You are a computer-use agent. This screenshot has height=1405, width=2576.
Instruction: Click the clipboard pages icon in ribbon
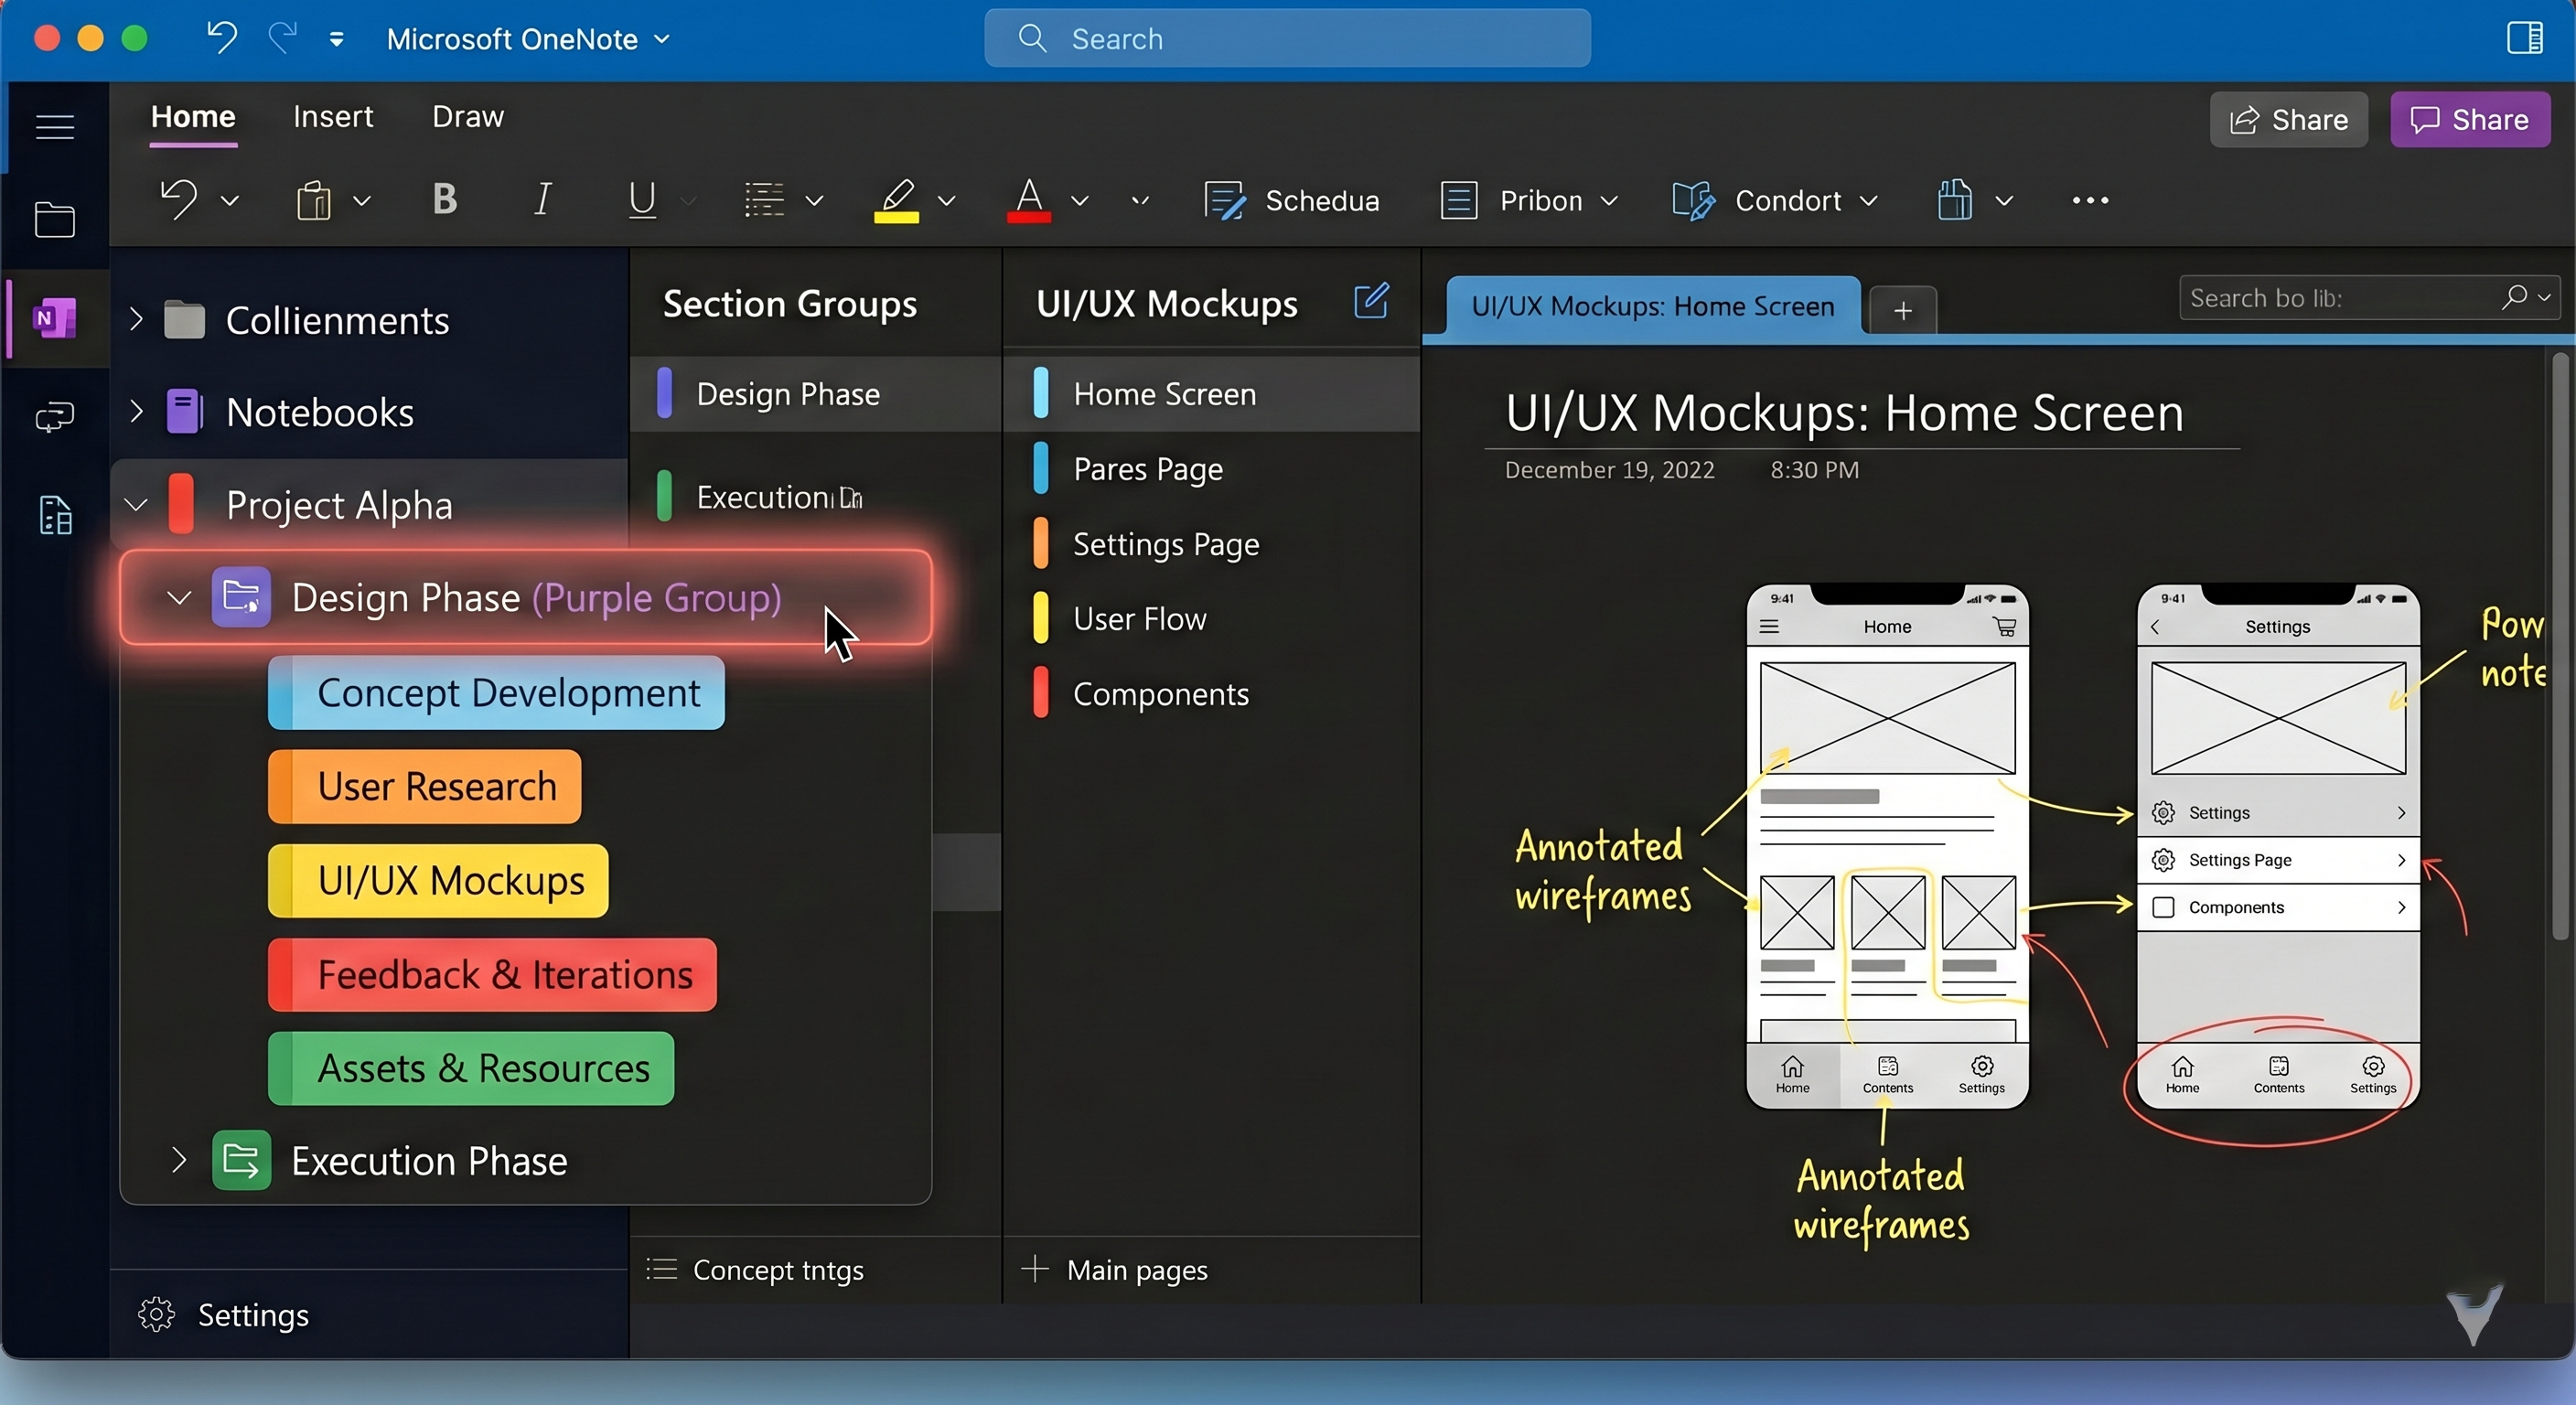[1954, 199]
